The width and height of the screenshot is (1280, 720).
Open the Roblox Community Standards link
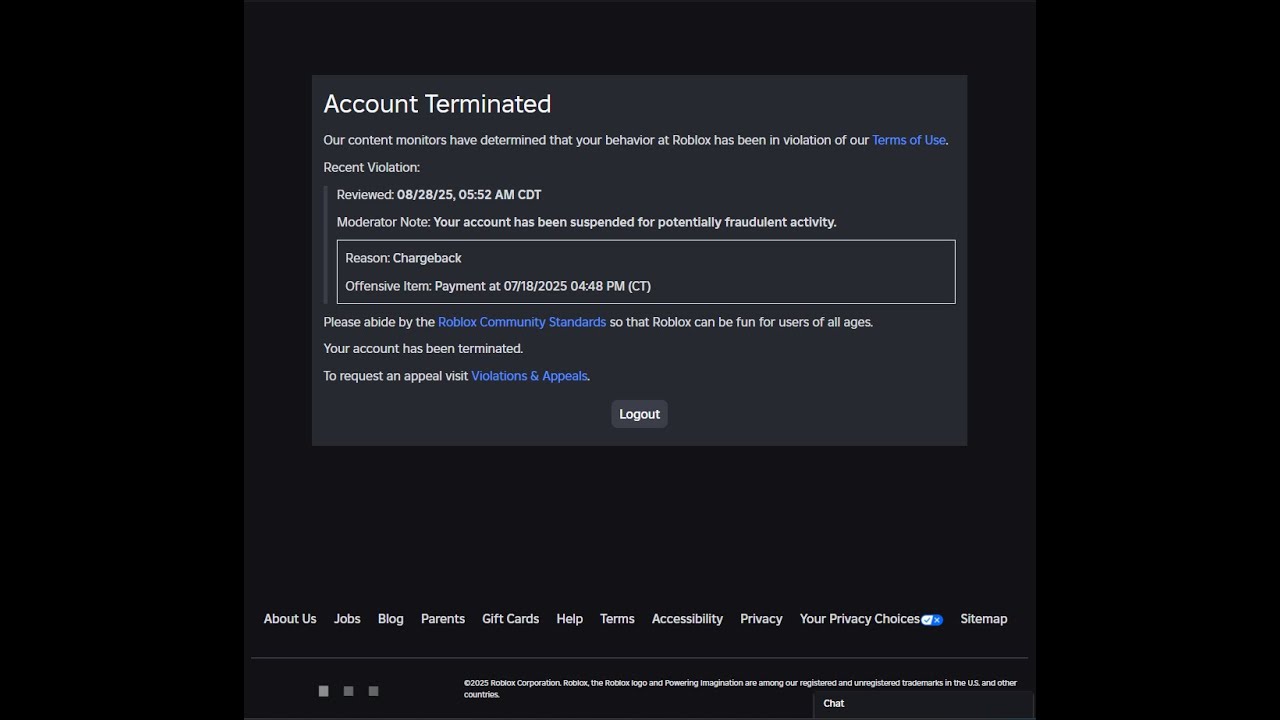(522, 322)
